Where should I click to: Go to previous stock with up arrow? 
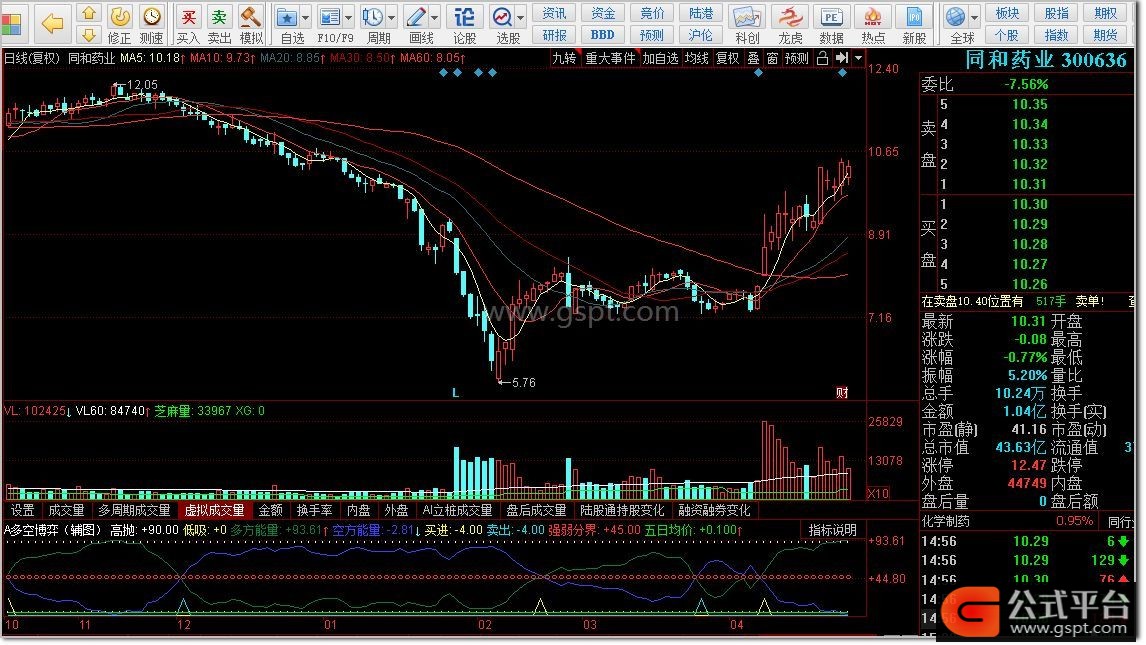(88, 13)
